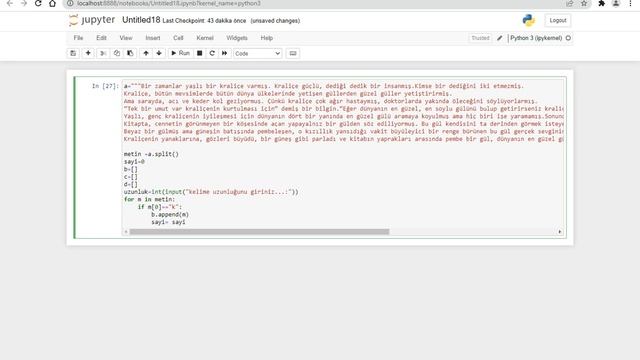Open the command palette keyboard icon

tap(293, 53)
